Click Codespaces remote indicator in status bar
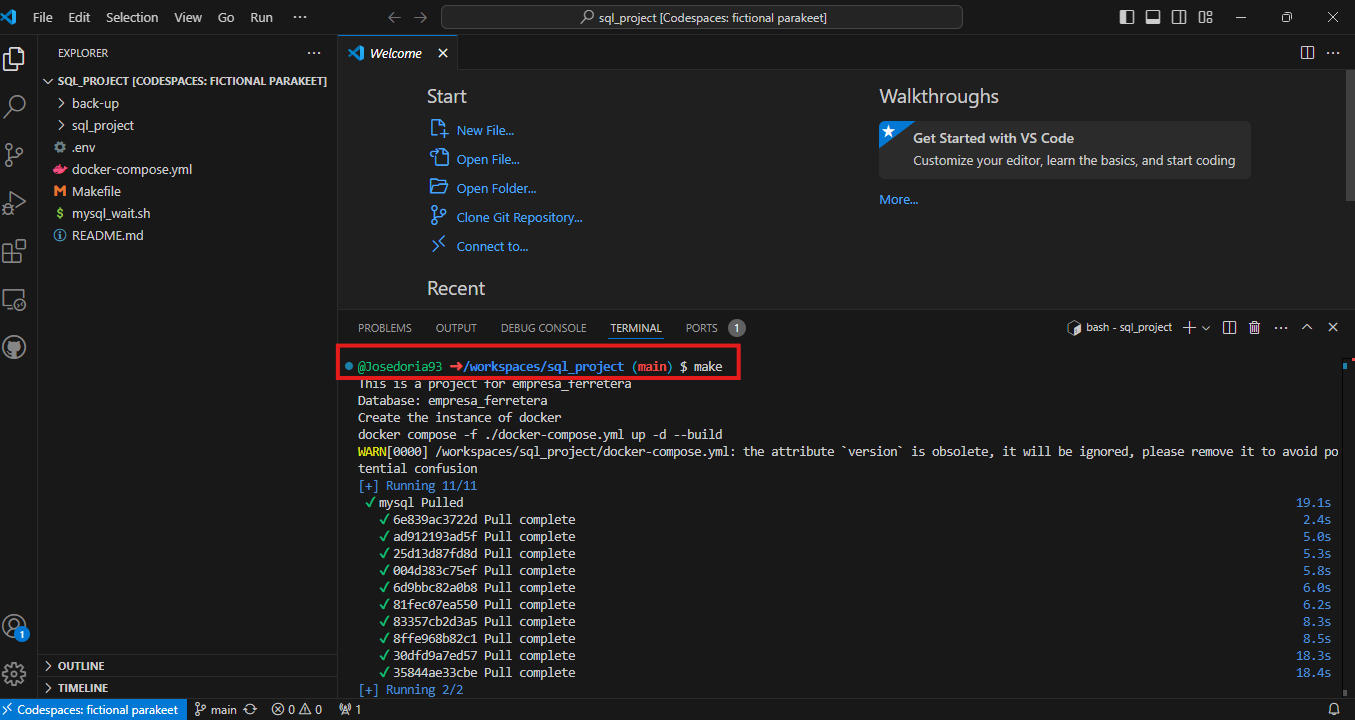This screenshot has height=720, width=1355. coord(94,709)
